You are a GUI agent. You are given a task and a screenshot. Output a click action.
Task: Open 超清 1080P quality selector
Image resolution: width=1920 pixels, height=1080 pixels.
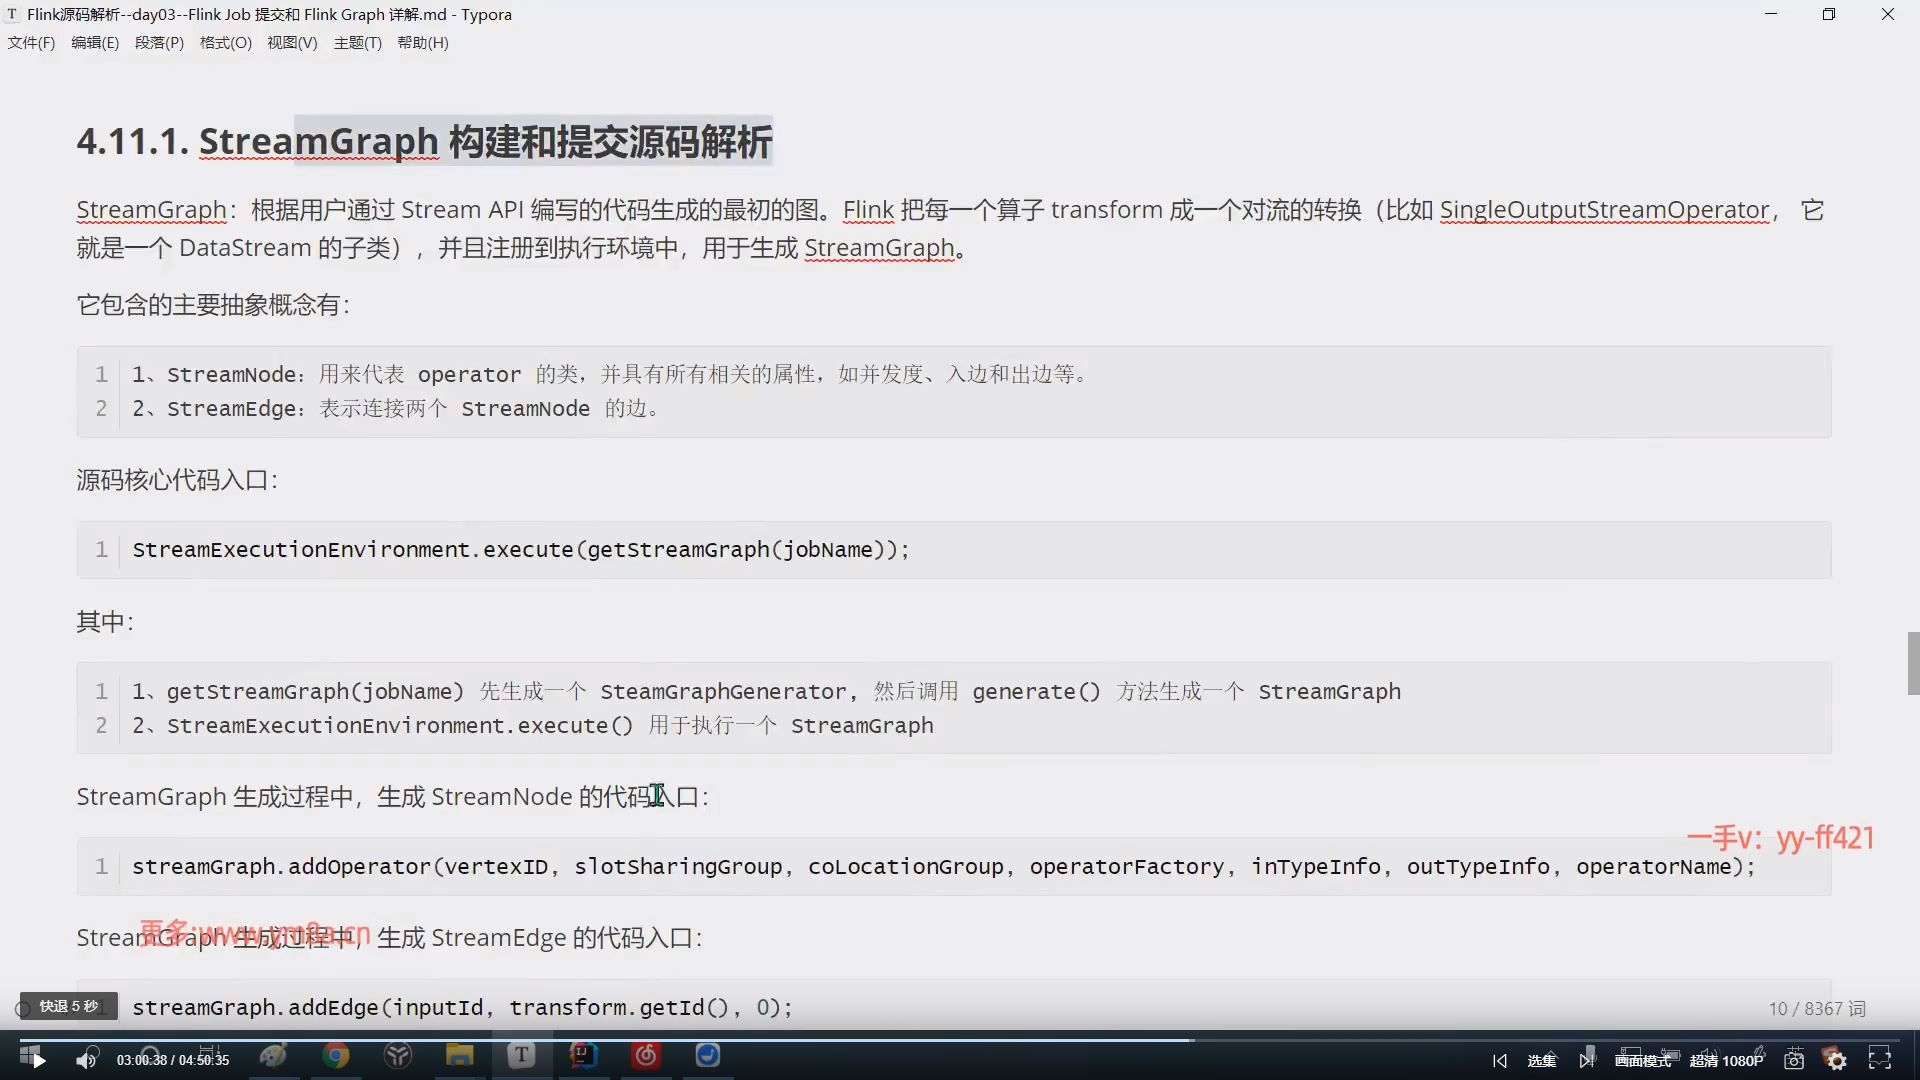click(1726, 1060)
